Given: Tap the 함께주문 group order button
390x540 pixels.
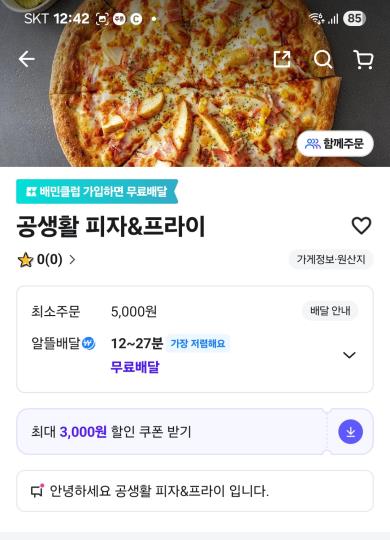Looking at the screenshot, I should [335, 144].
